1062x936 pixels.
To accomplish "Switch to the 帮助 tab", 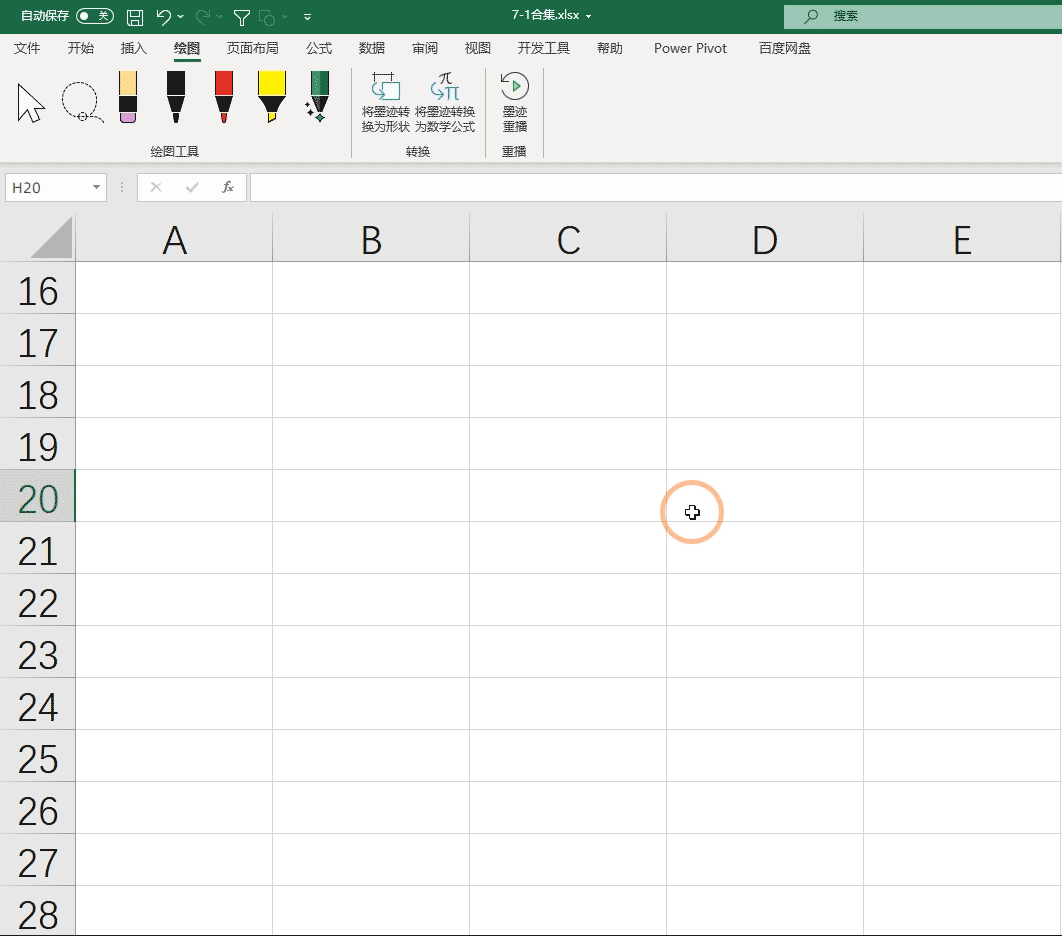I will point(610,48).
